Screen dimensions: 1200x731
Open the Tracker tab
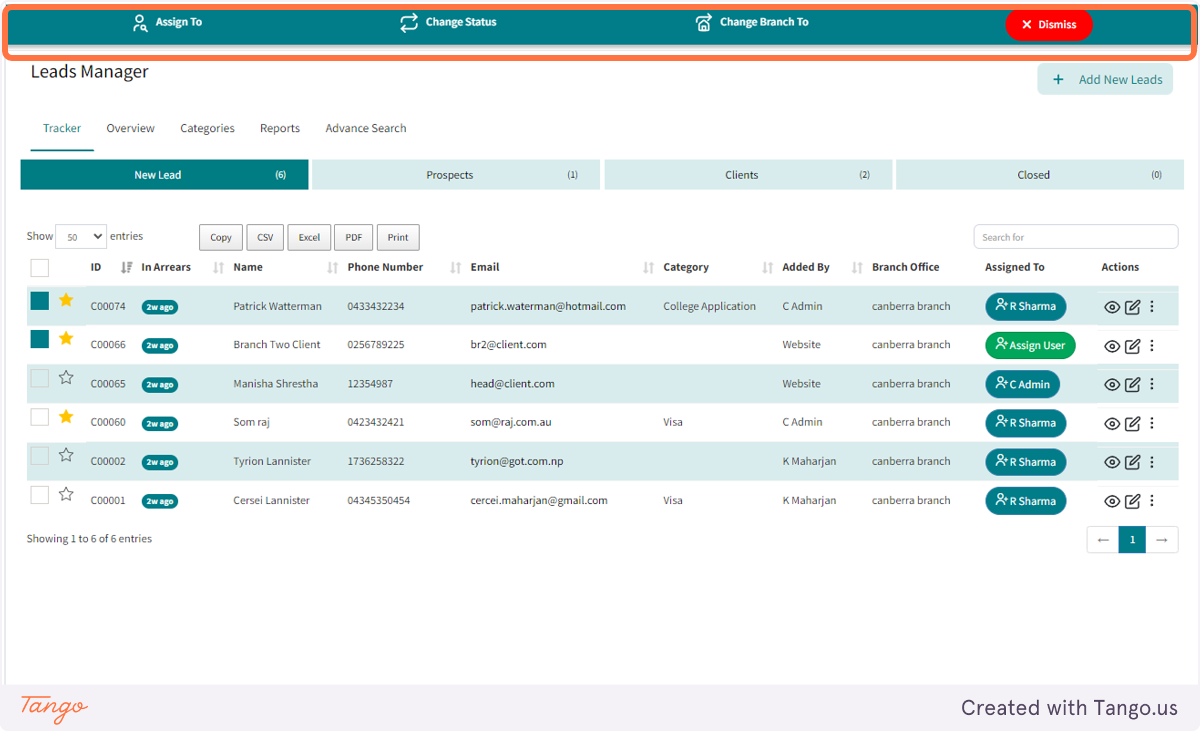tap(62, 128)
